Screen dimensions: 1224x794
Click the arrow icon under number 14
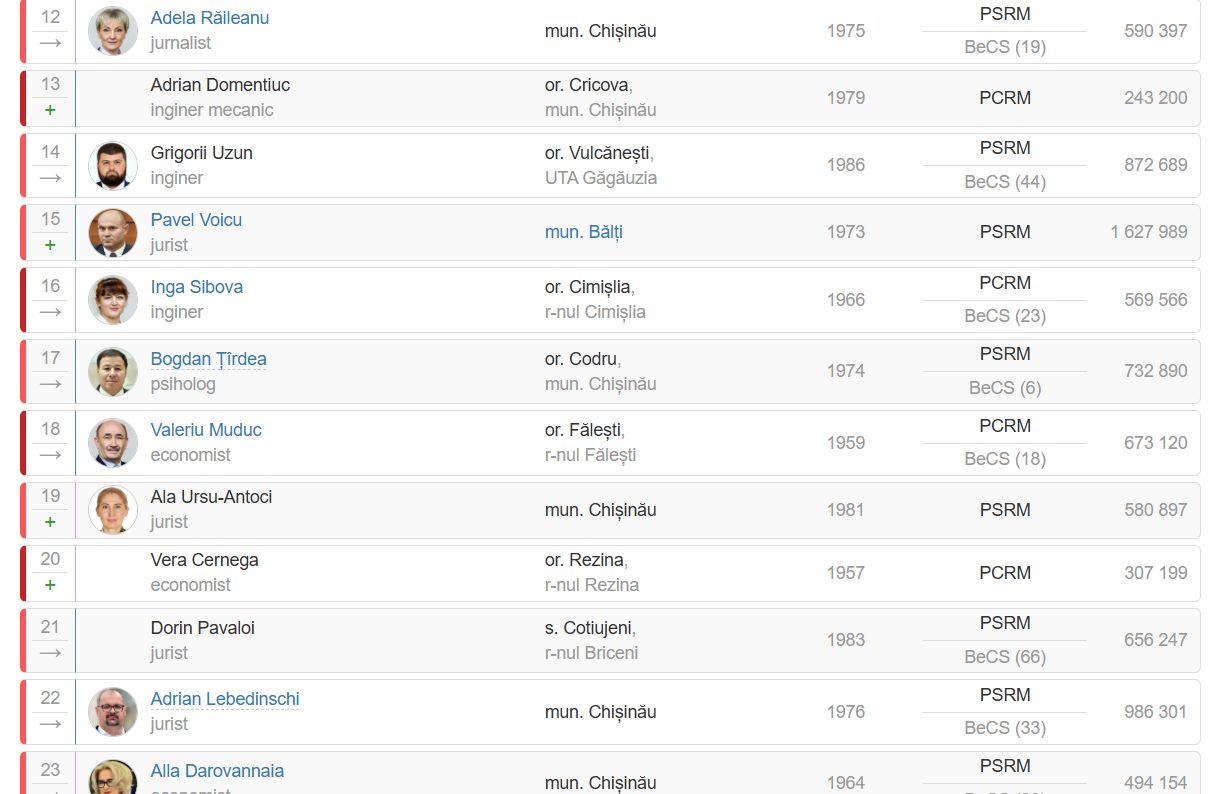(x=50, y=178)
